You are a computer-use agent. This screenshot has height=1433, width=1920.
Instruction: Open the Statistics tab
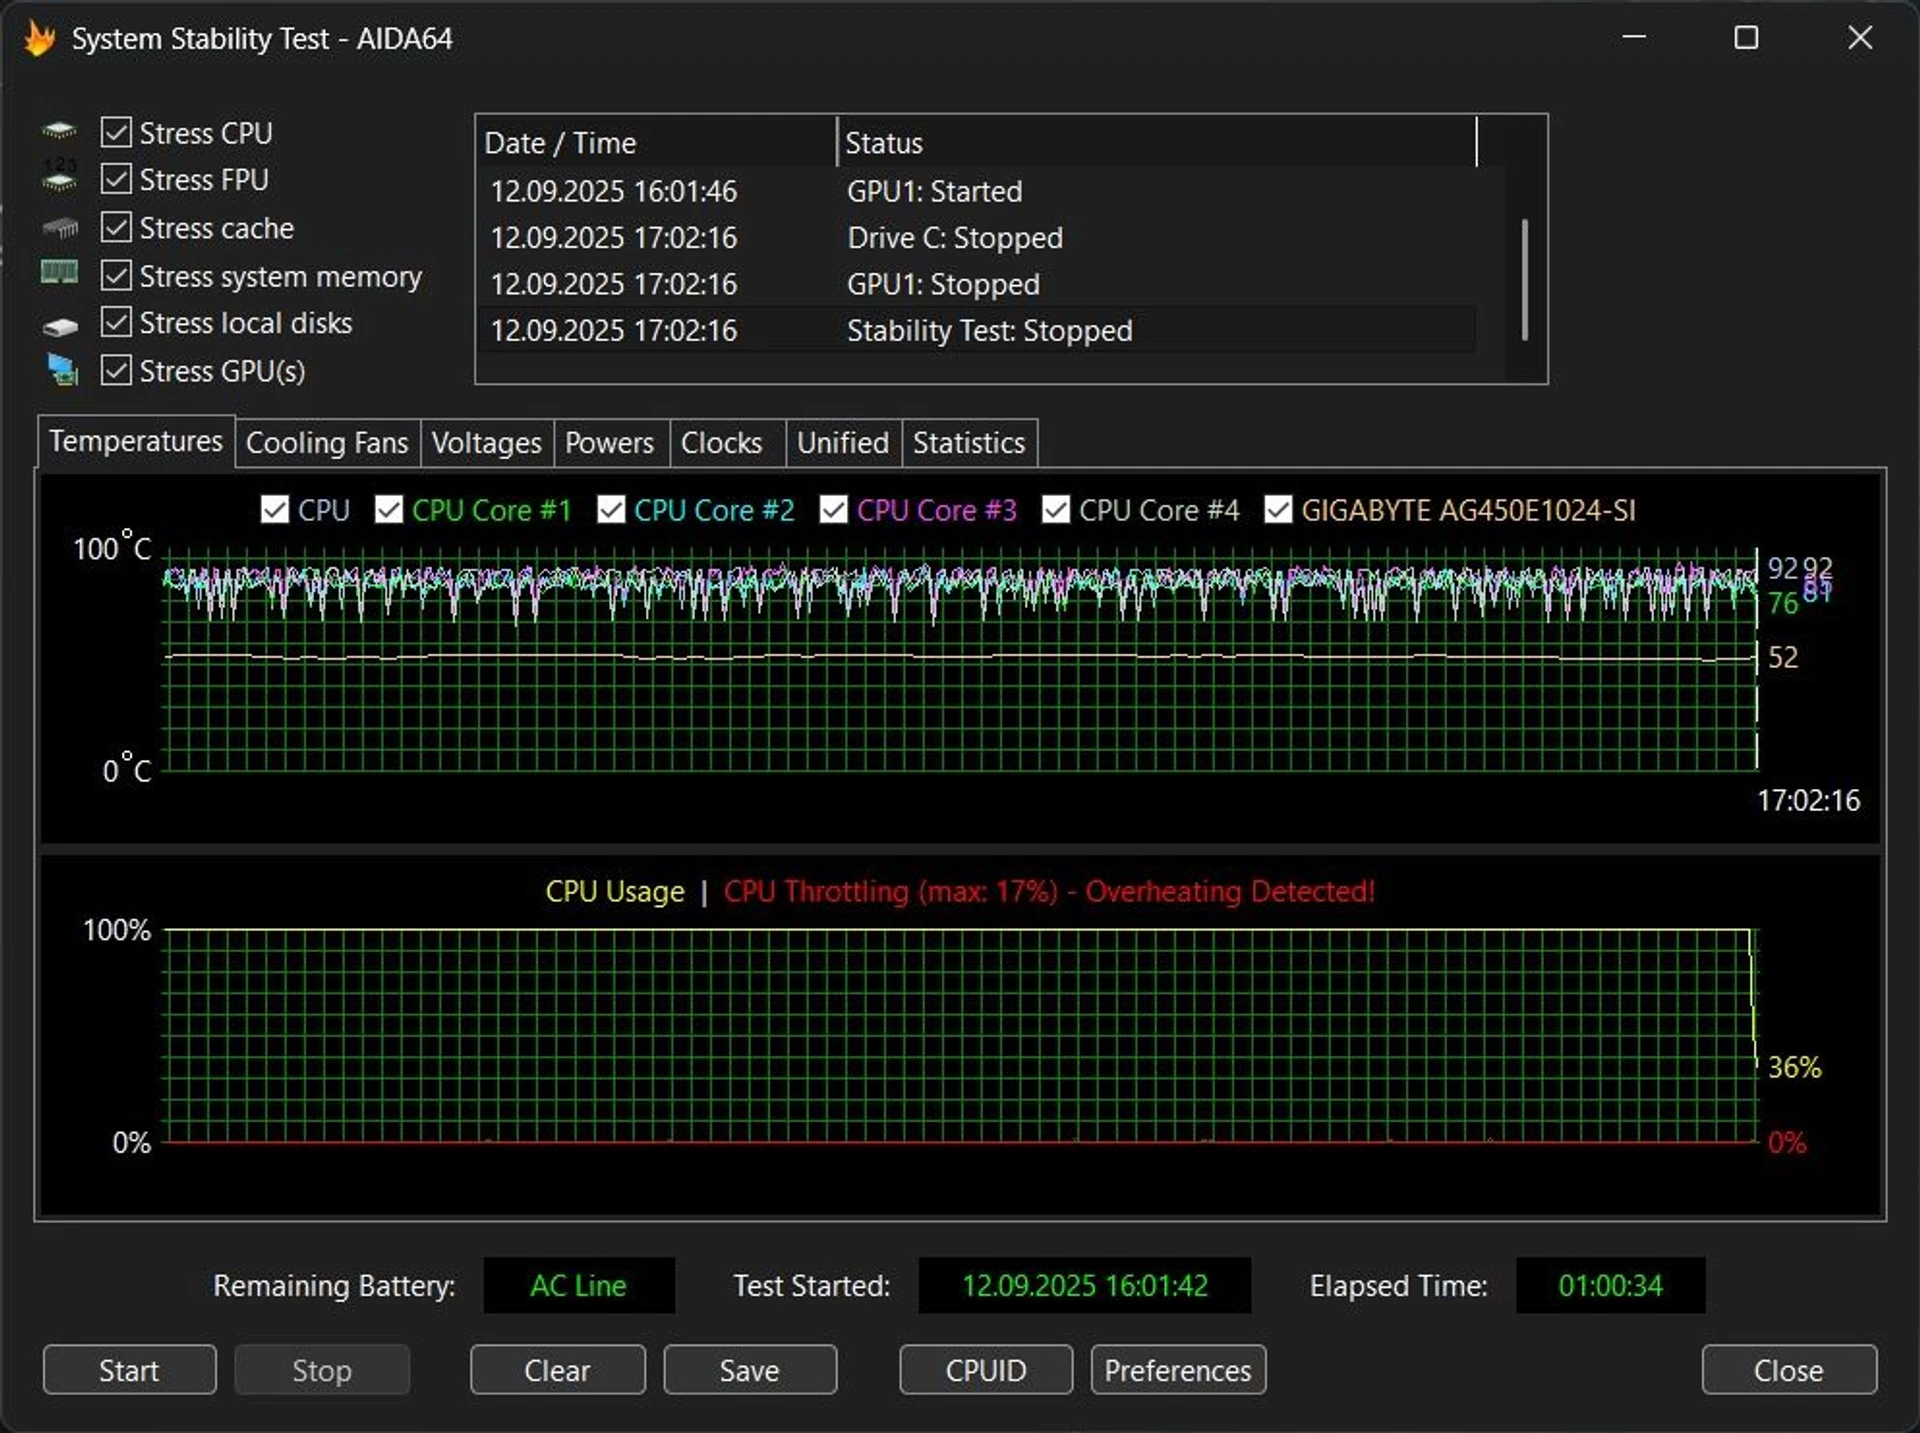pos(968,443)
